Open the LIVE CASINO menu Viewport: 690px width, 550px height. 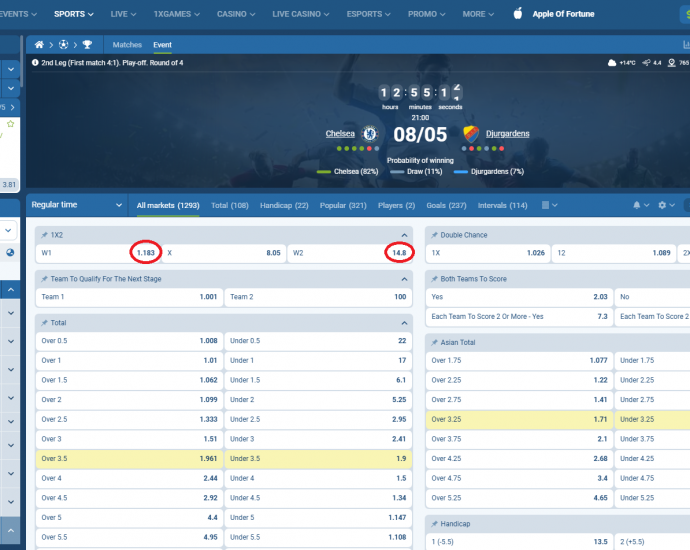coord(301,14)
